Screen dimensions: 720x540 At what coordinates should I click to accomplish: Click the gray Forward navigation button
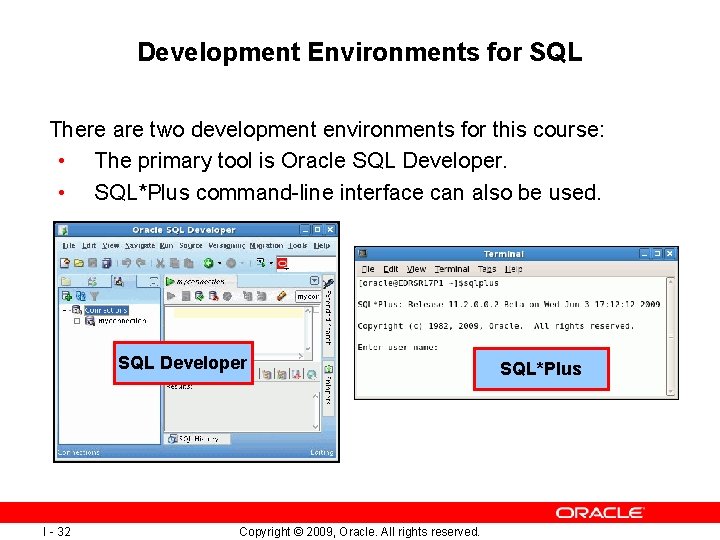(231, 263)
